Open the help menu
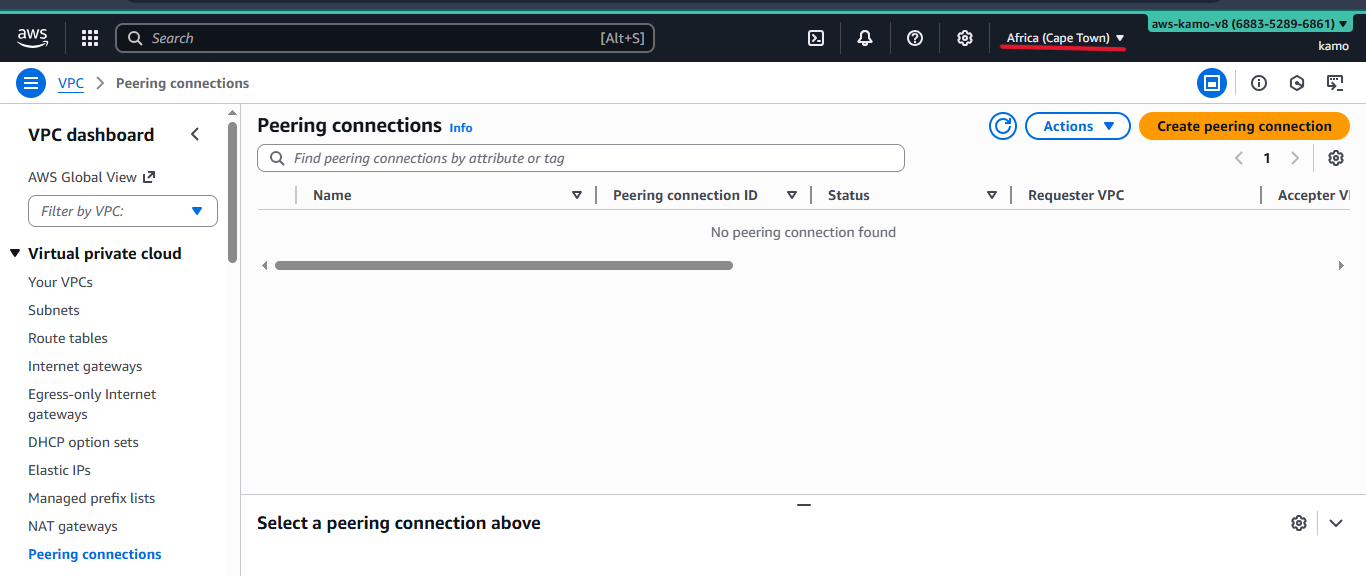 click(914, 37)
